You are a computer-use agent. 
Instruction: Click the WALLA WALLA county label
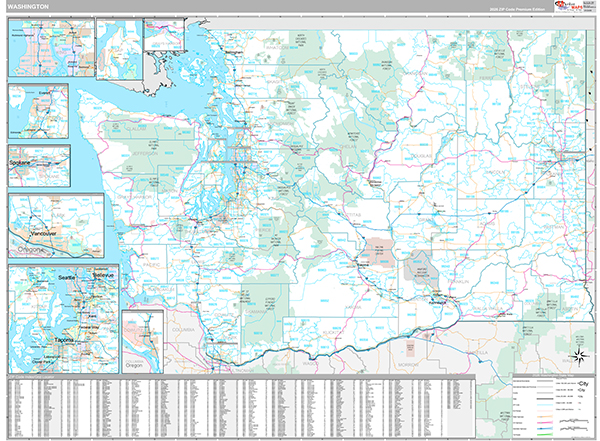(487, 309)
